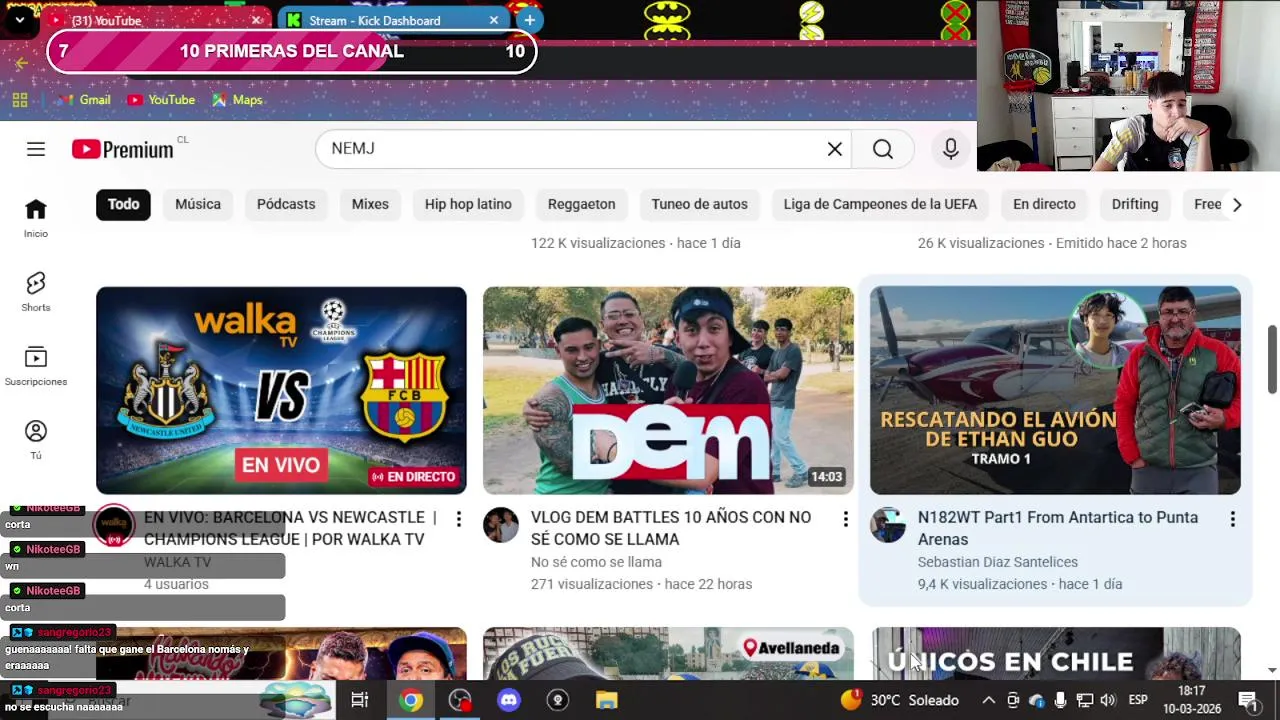Open the tab search dropdown arrow
This screenshot has height=720, width=1280.
19,19
